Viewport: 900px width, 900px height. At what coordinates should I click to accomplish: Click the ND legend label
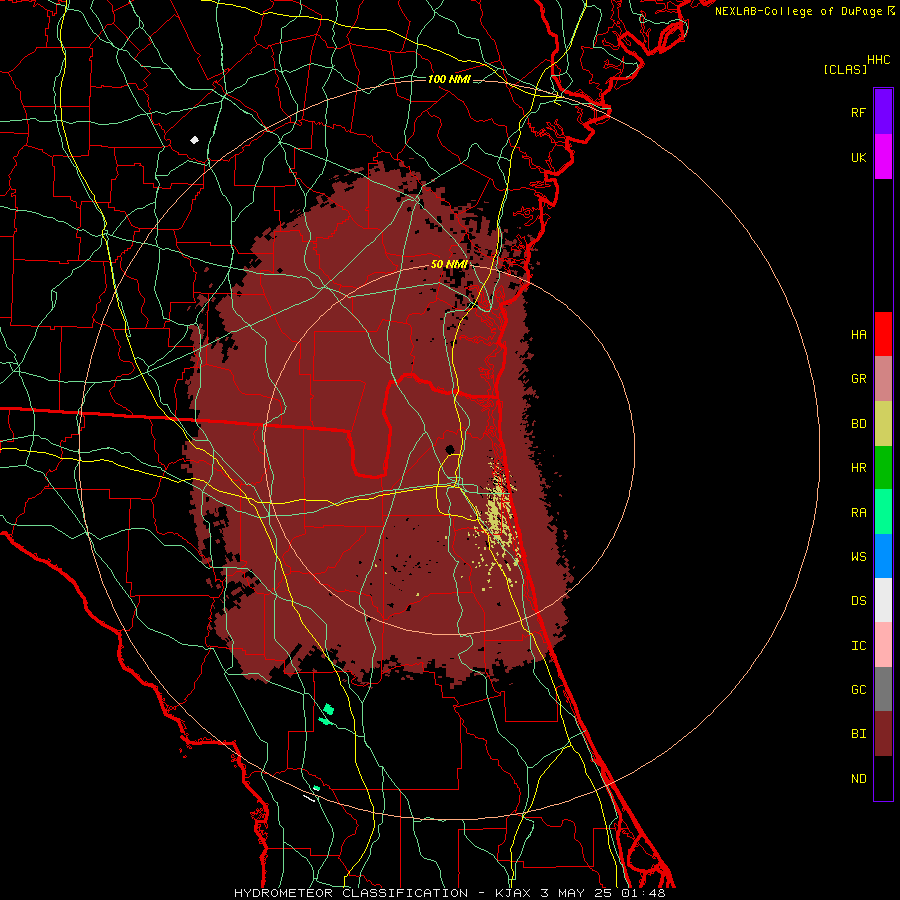pyautogui.click(x=858, y=779)
